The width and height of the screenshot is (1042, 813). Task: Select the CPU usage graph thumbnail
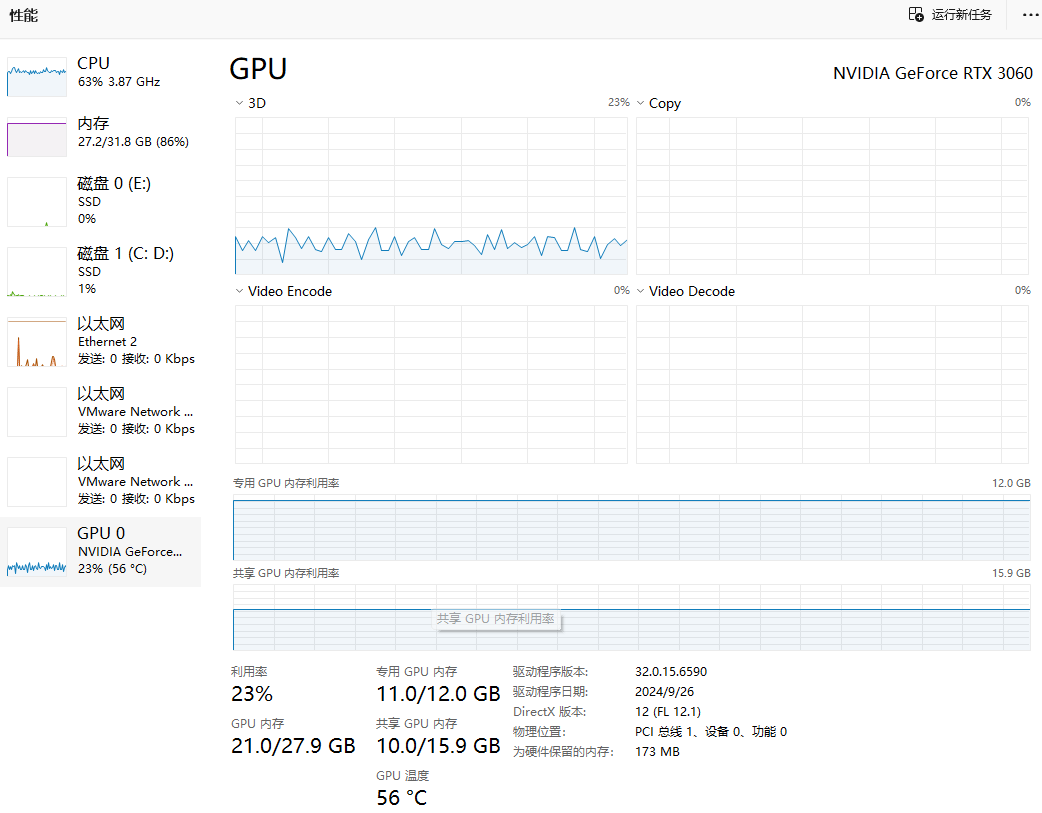point(37,77)
